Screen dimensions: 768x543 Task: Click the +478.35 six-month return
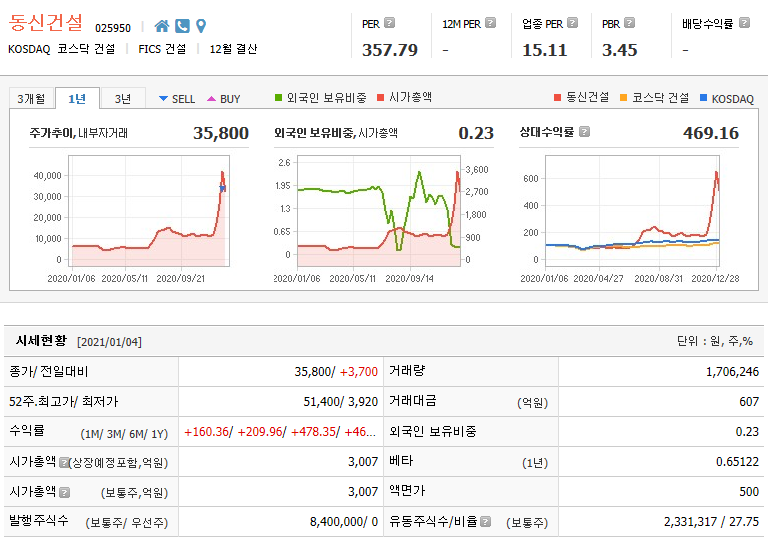coord(313,432)
